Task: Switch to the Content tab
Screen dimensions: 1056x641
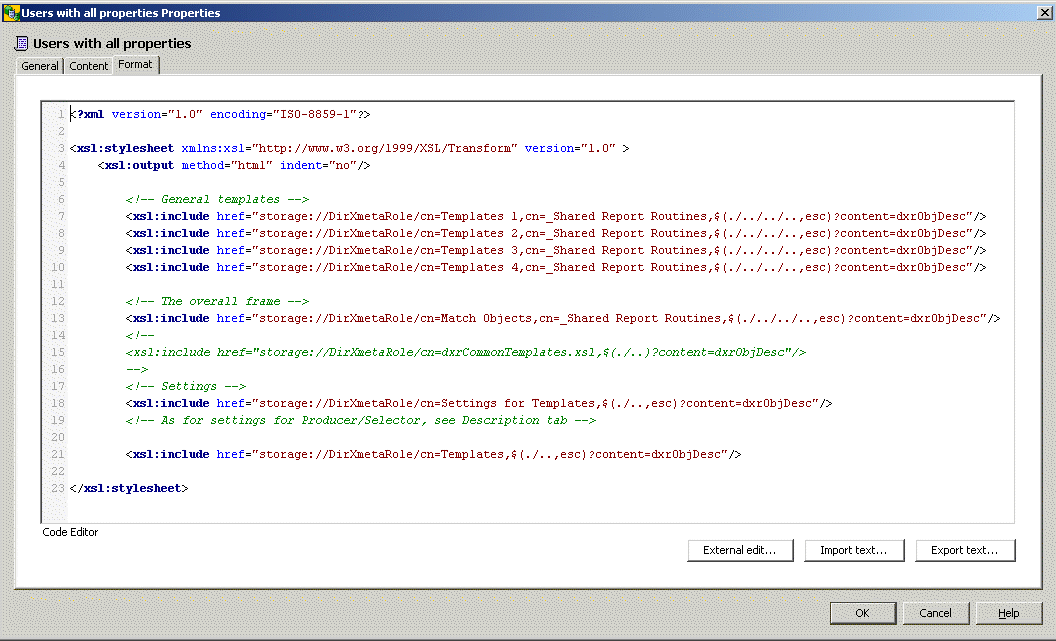Action: click(88, 65)
